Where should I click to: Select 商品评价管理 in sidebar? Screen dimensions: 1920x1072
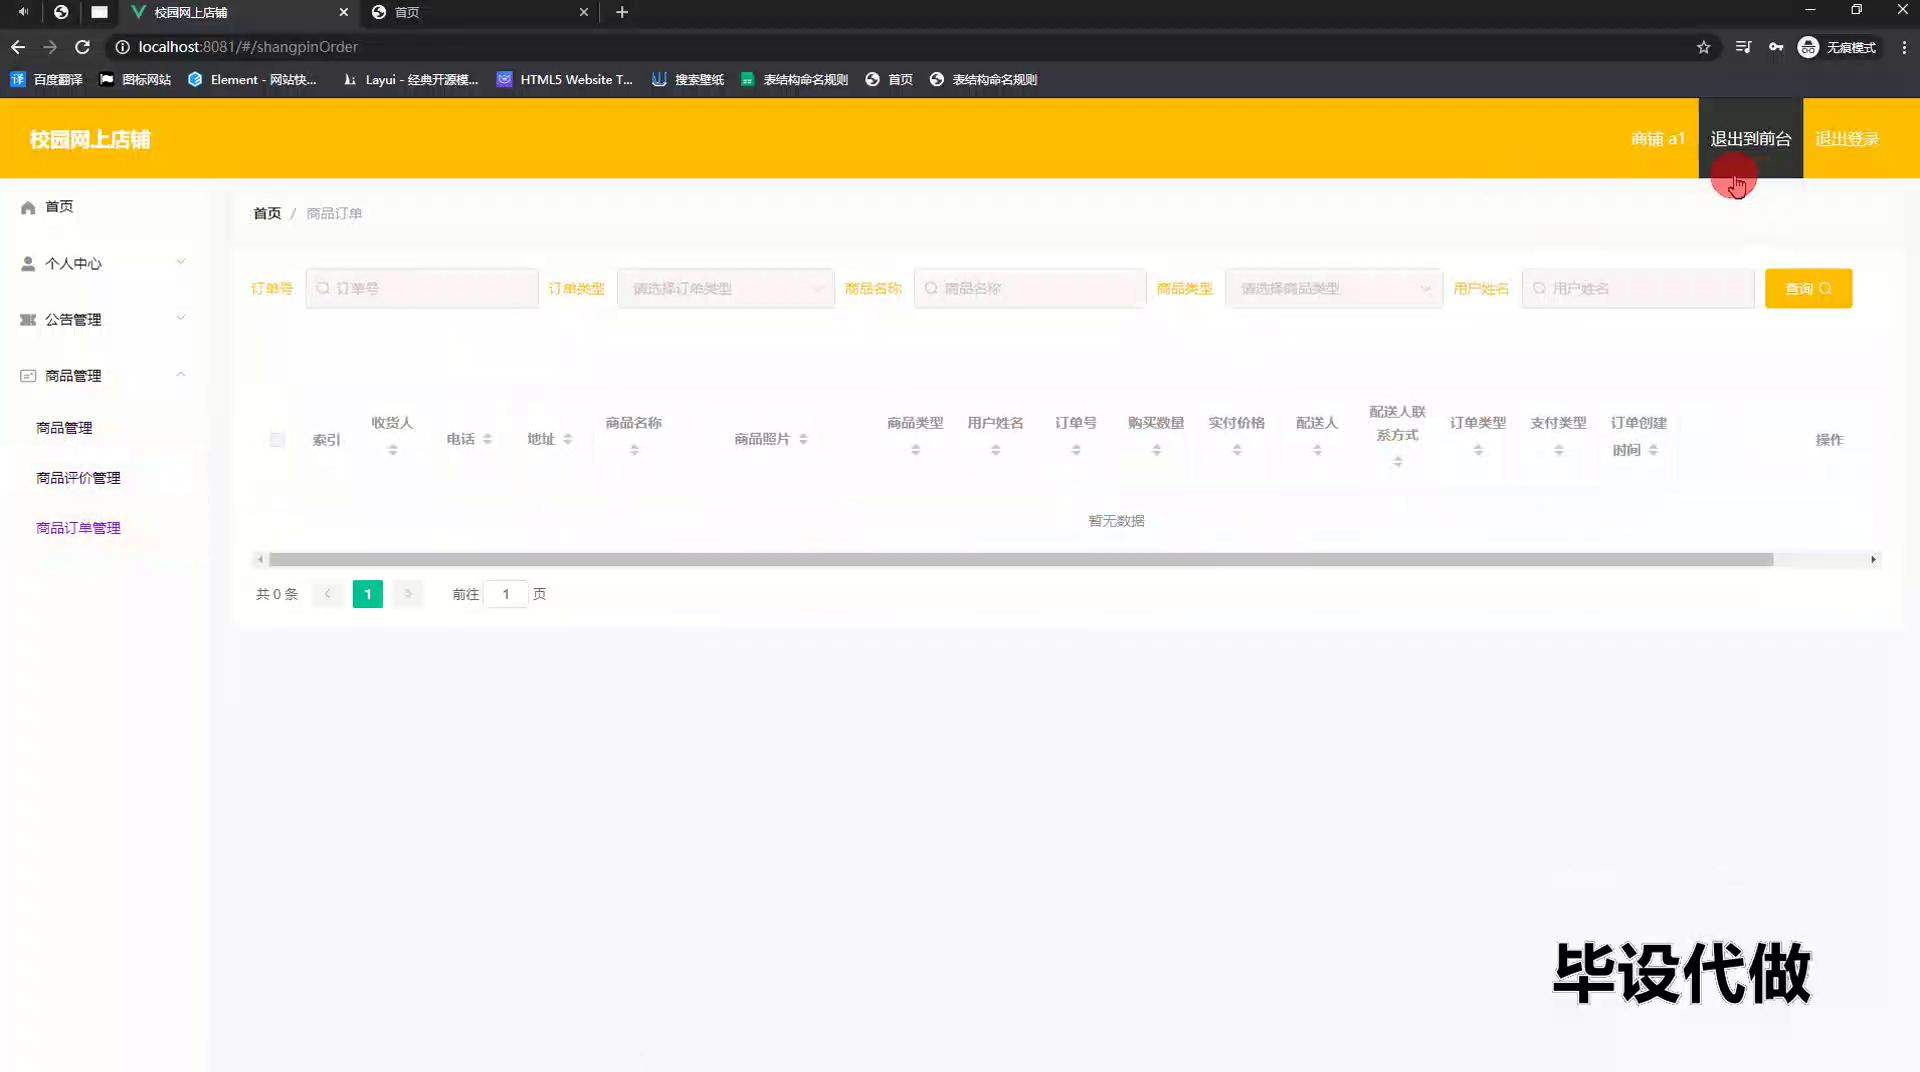coord(78,478)
